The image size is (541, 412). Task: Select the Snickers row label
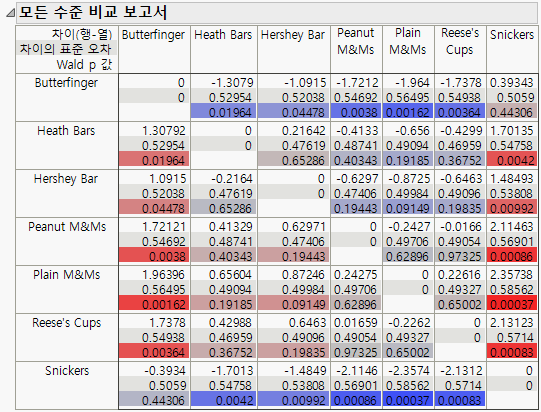tap(67, 371)
